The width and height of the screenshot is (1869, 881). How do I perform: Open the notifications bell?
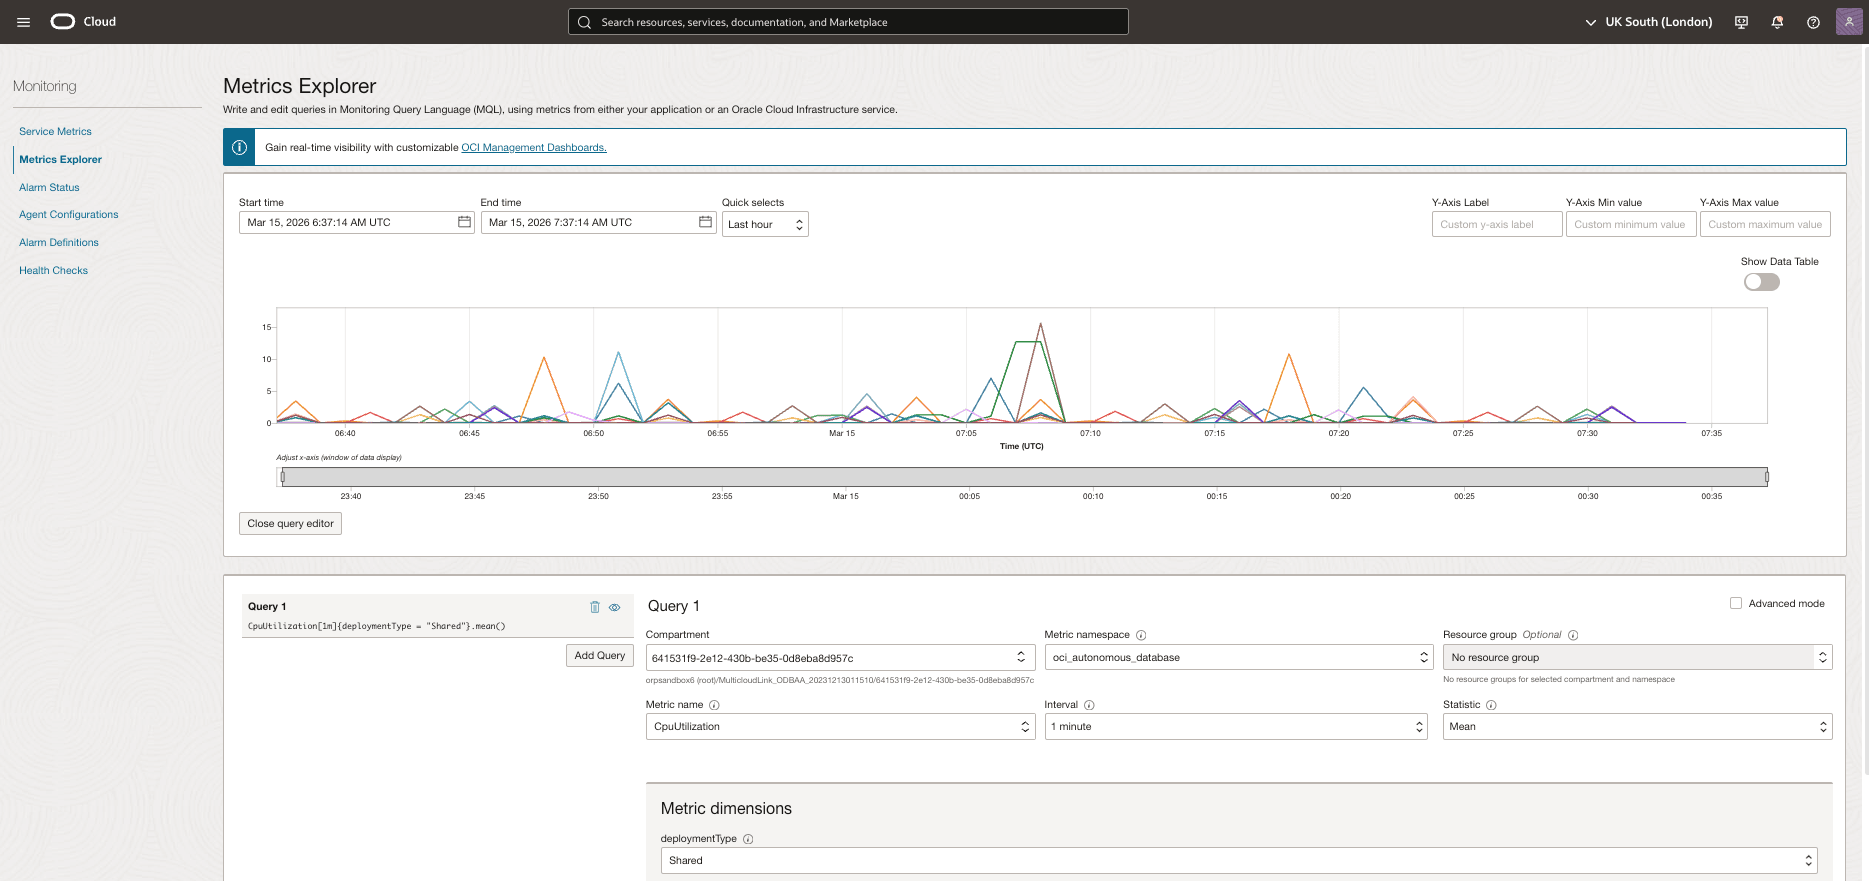coord(1777,22)
